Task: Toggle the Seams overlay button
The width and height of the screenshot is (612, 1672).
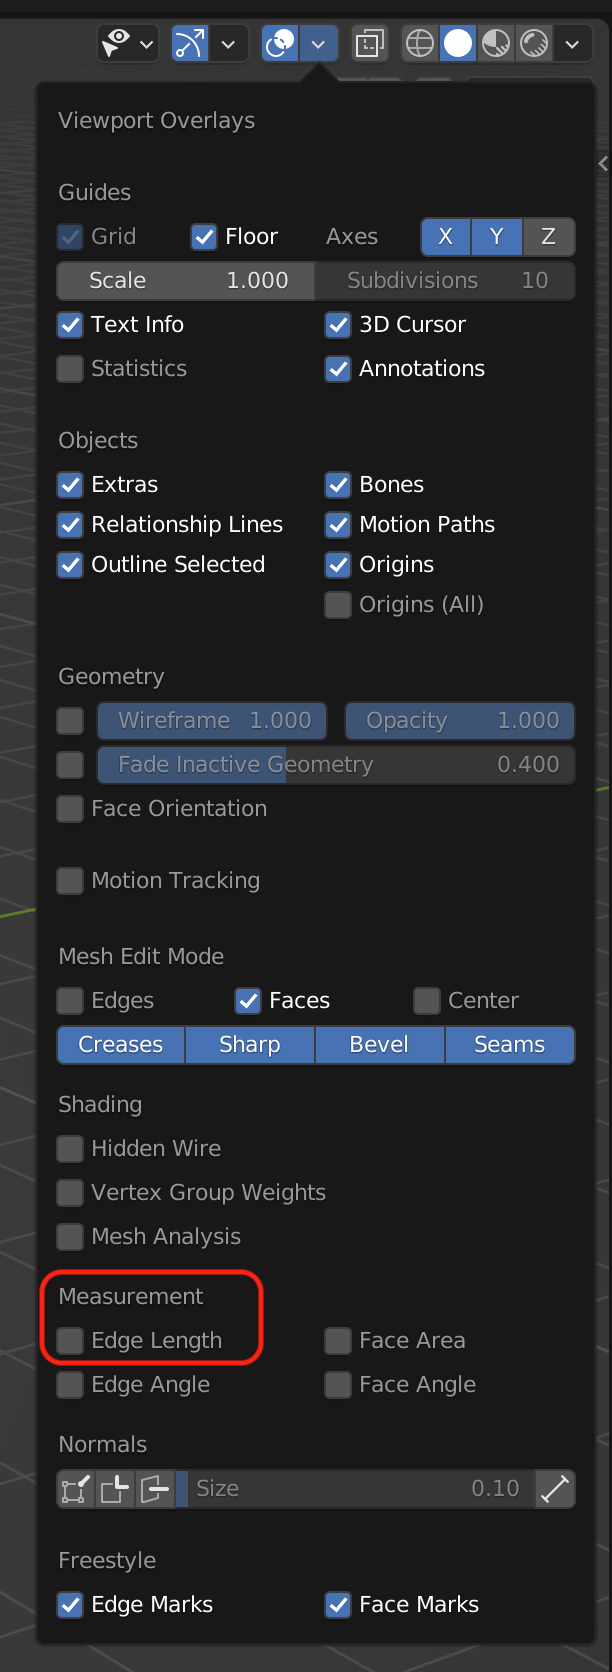Action: click(510, 1045)
